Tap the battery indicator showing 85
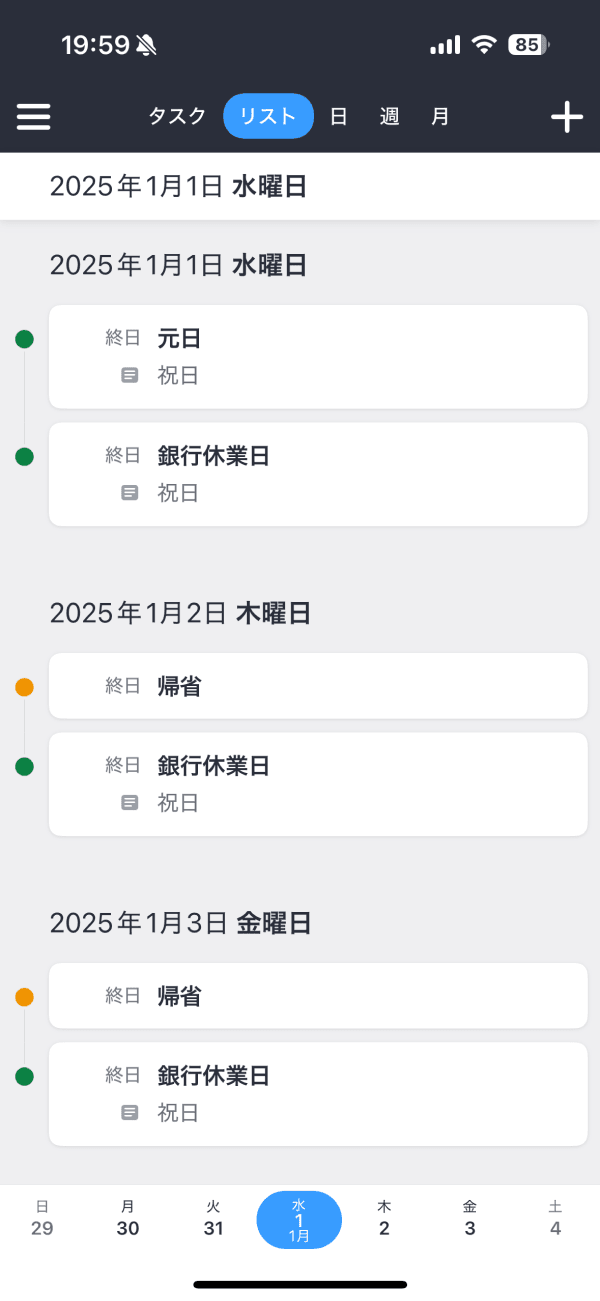Image resolution: width=600 pixels, height=1301 pixels. point(528,43)
